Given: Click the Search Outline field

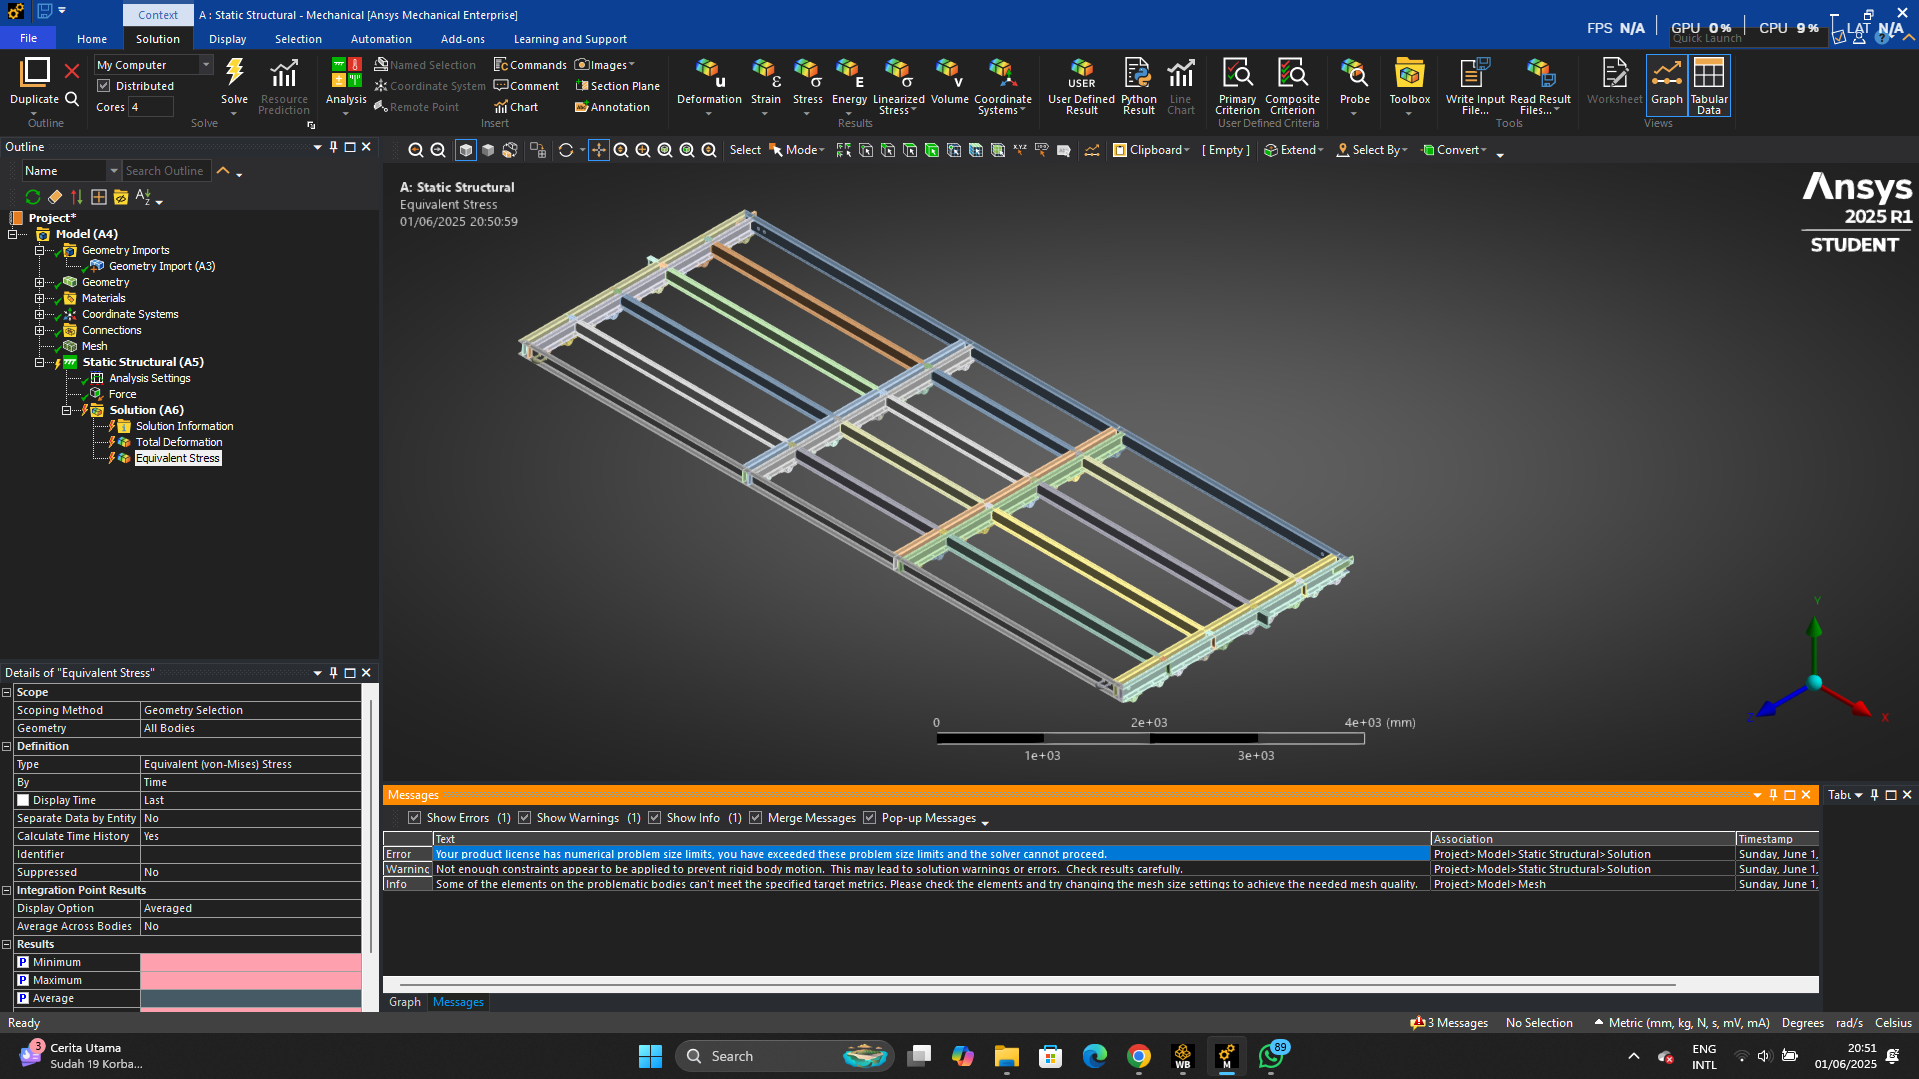Looking at the screenshot, I should pyautogui.click(x=167, y=171).
